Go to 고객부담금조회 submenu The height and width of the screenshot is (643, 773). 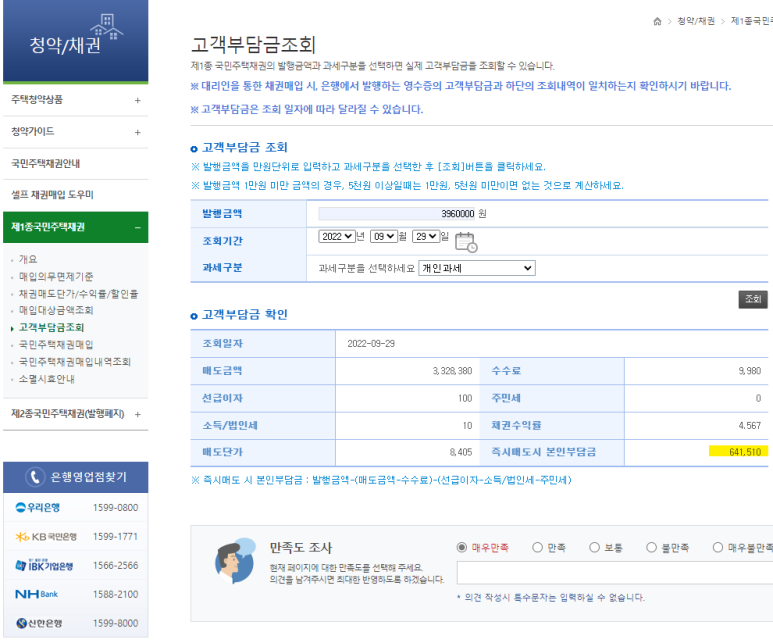click(51, 327)
